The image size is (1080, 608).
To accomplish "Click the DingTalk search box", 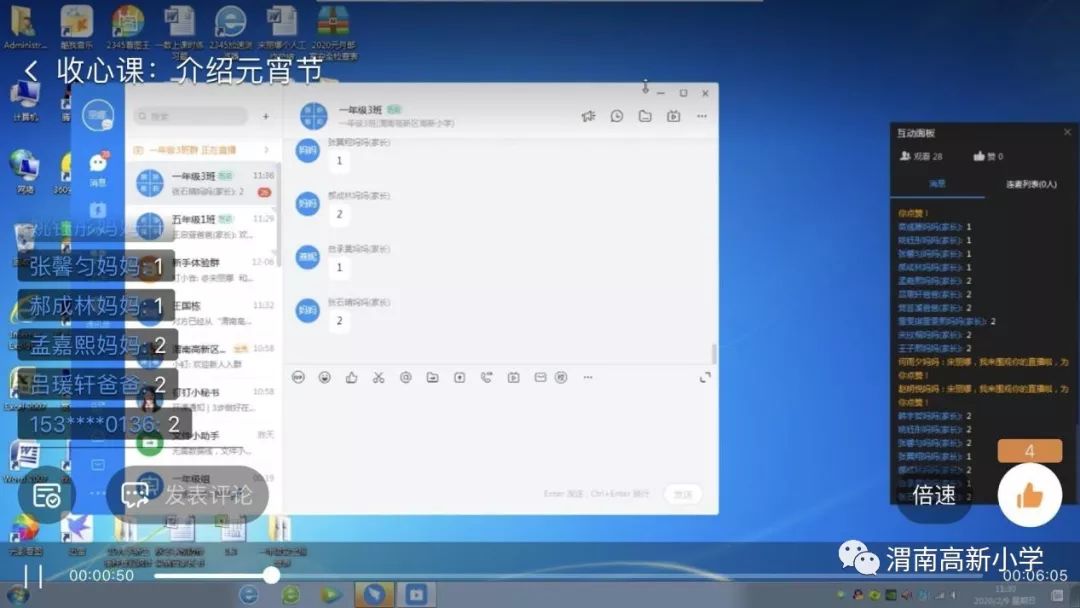I will pos(191,116).
